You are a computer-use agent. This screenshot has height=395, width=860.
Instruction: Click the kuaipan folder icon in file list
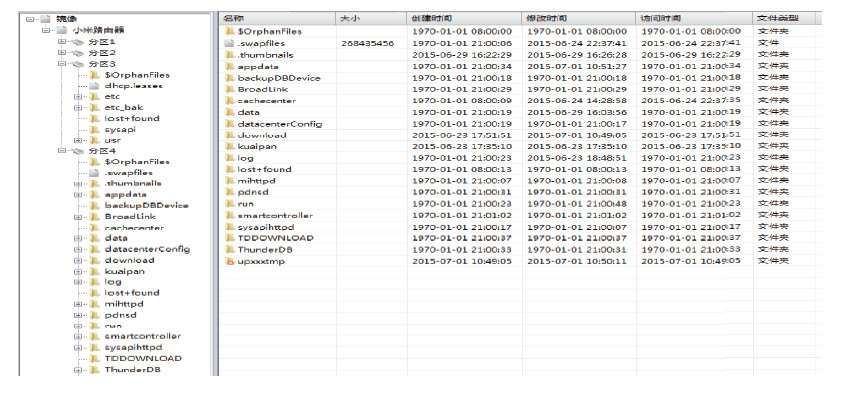(230, 146)
